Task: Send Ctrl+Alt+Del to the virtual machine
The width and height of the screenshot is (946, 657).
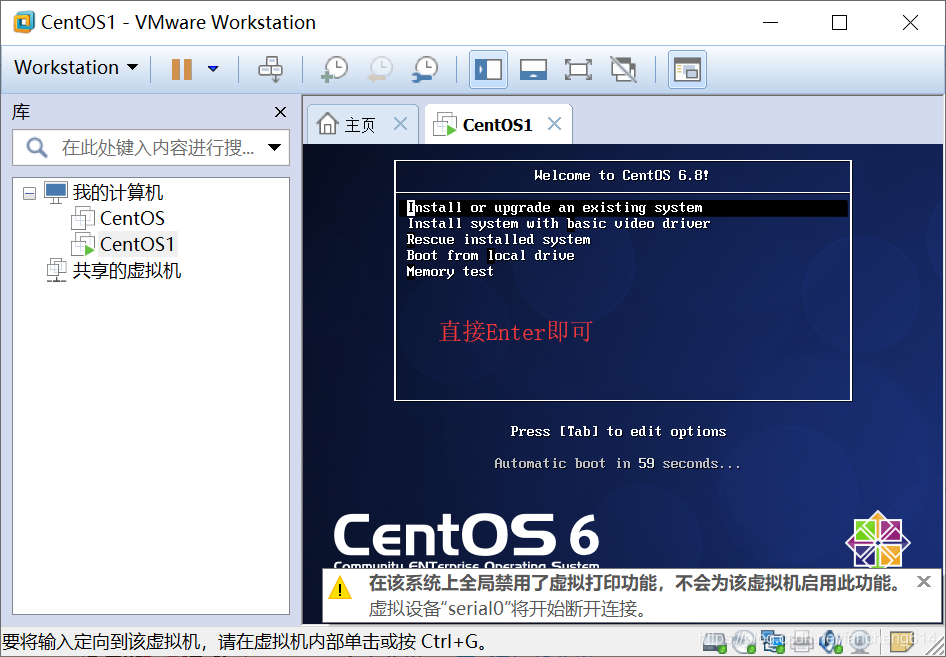Action: click(x=270, y=69)
